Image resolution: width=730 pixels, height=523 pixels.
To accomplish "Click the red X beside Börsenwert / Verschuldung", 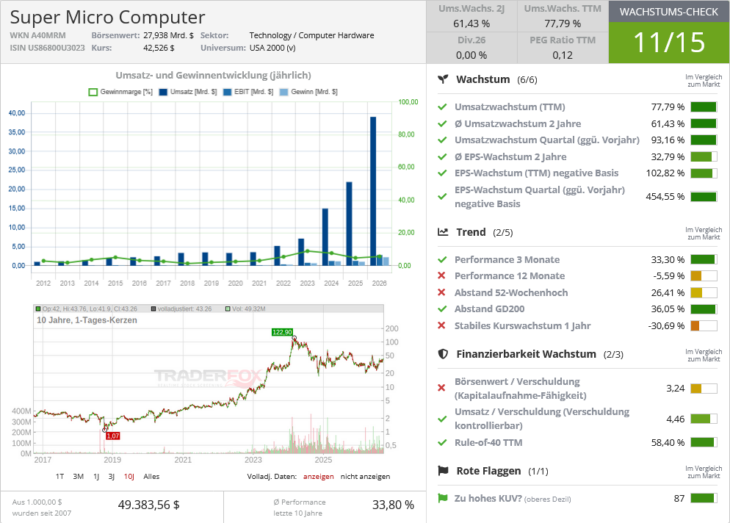I will [442, 388].
